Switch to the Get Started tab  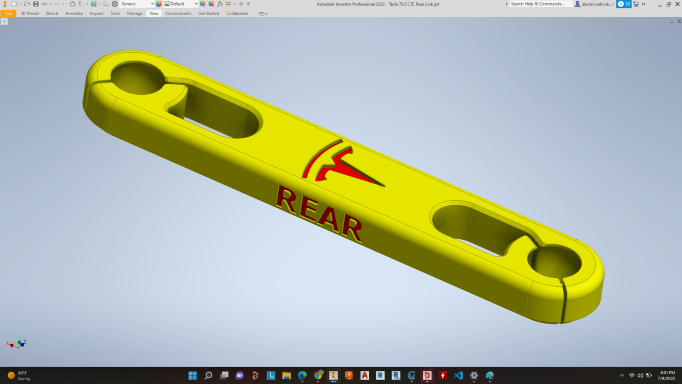[x=209, y=13]
